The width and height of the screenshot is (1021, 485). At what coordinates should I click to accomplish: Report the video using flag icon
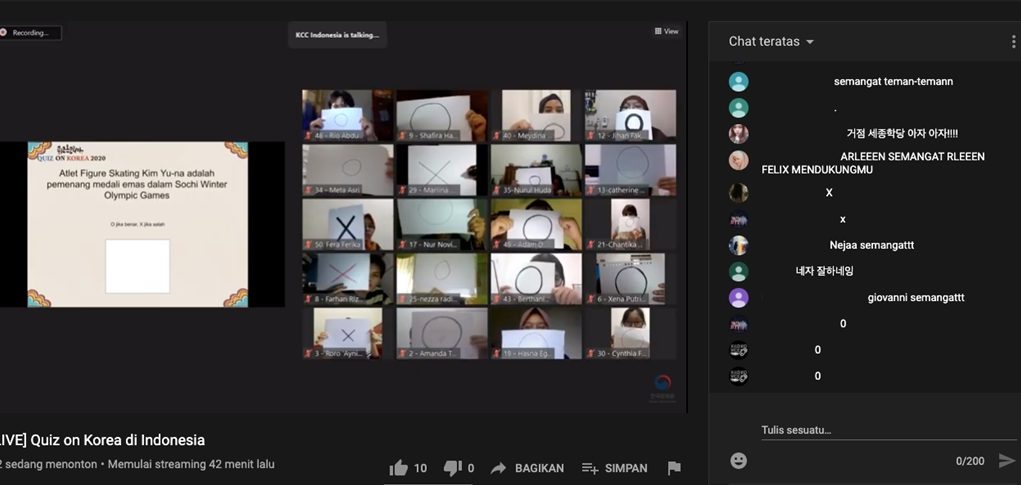point(674,468)
